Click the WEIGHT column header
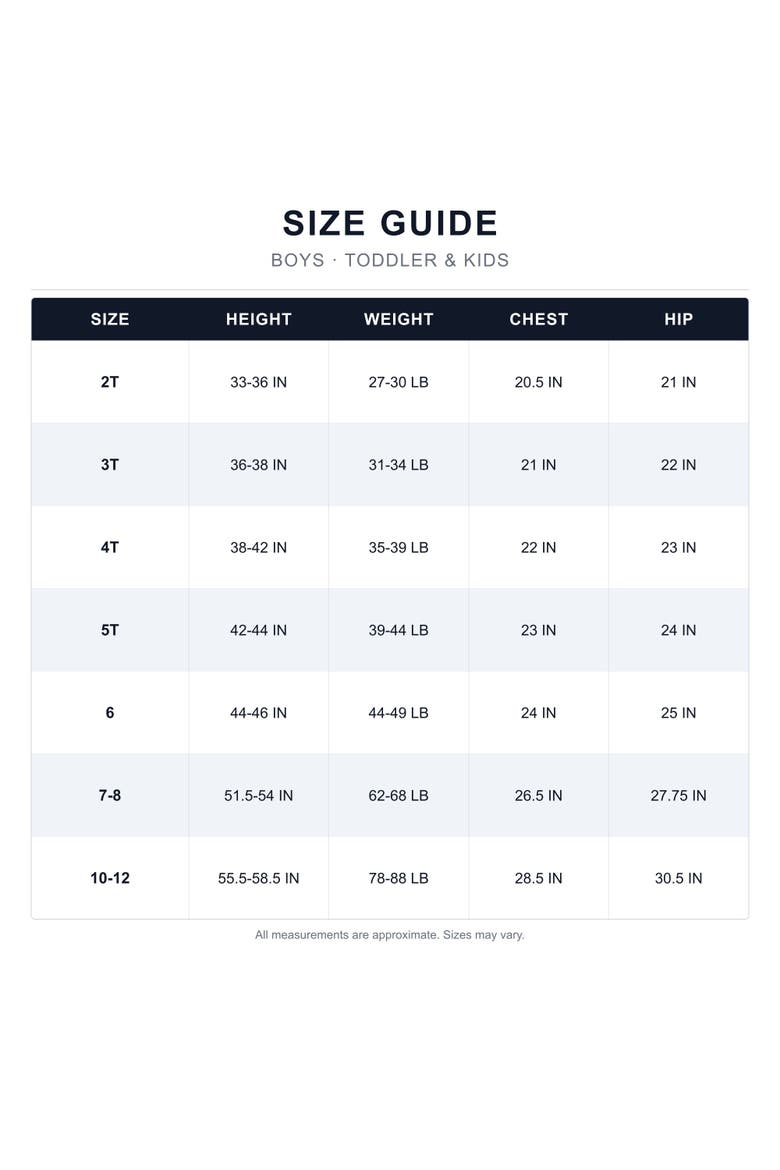Screen dimensions: 780x1170 tap(399, 319)
